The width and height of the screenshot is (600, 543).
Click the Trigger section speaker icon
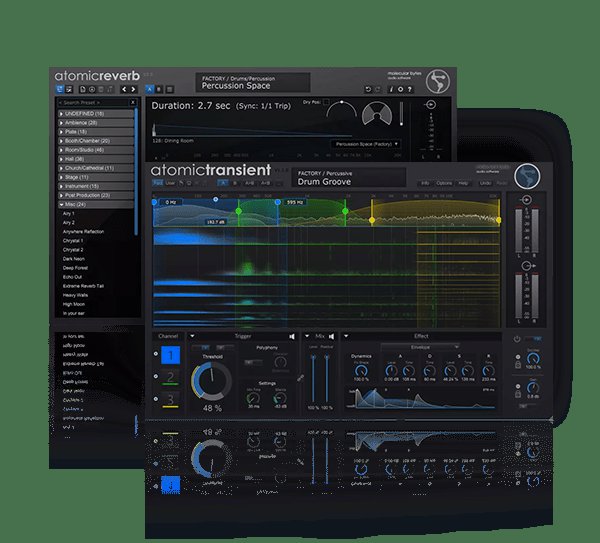coord(292,336)
